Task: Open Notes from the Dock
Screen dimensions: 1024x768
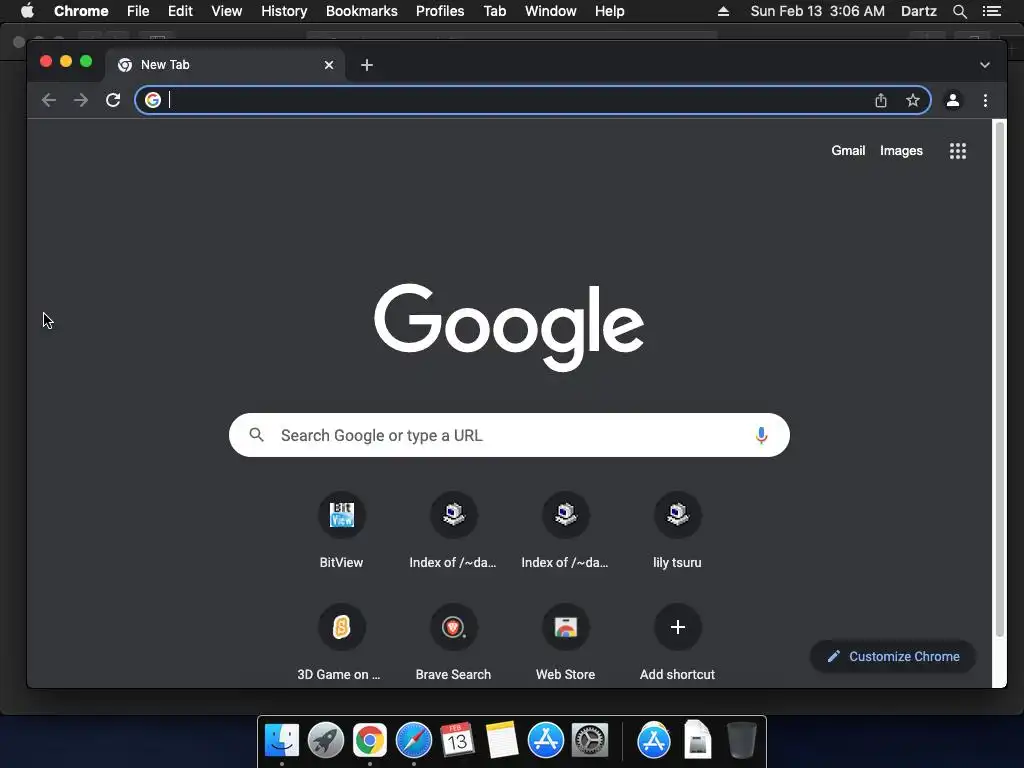Action: [x=502, y=740]
